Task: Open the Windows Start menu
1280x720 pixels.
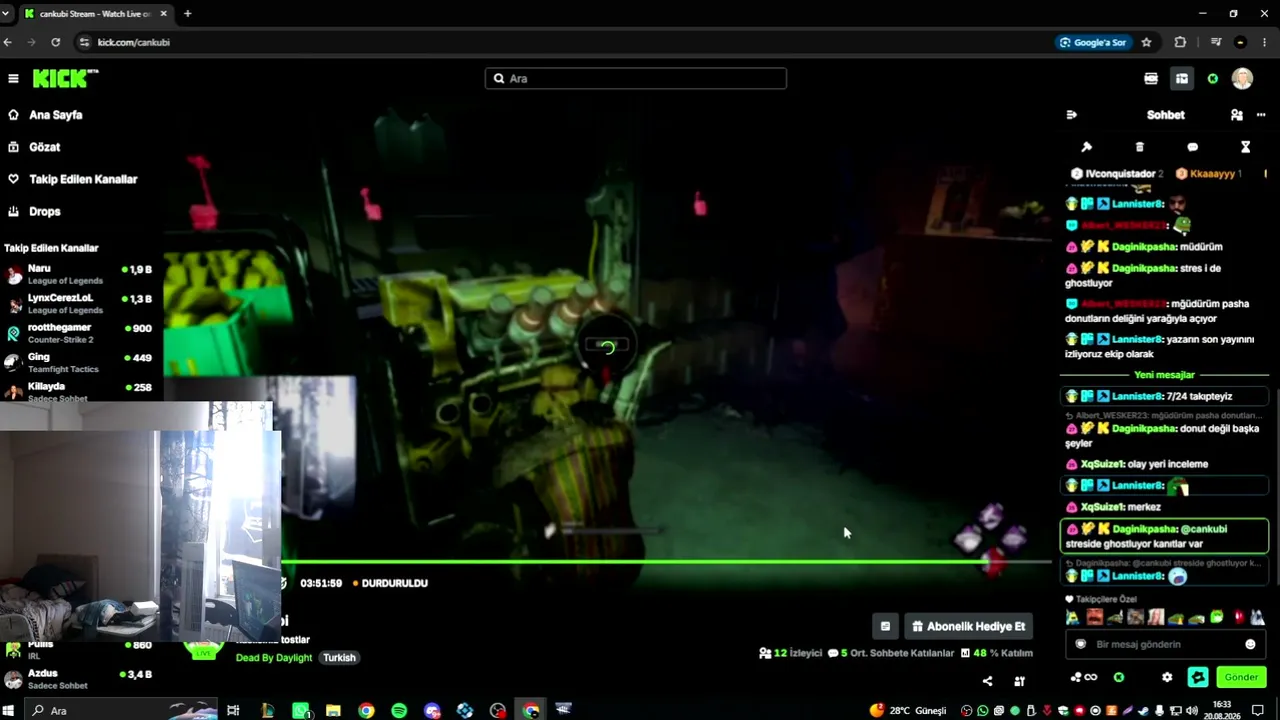Action: tap(9, 710)
